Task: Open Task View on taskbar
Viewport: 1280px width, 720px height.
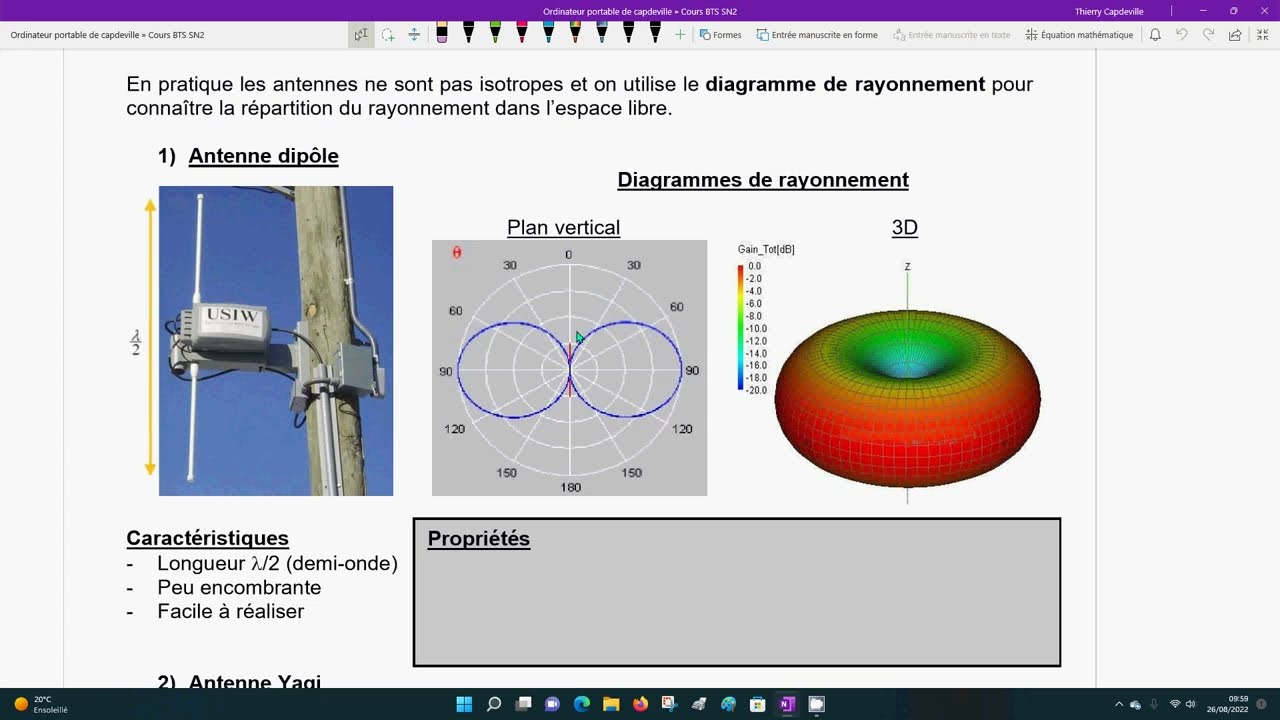Action: click(x=523, y=704)
